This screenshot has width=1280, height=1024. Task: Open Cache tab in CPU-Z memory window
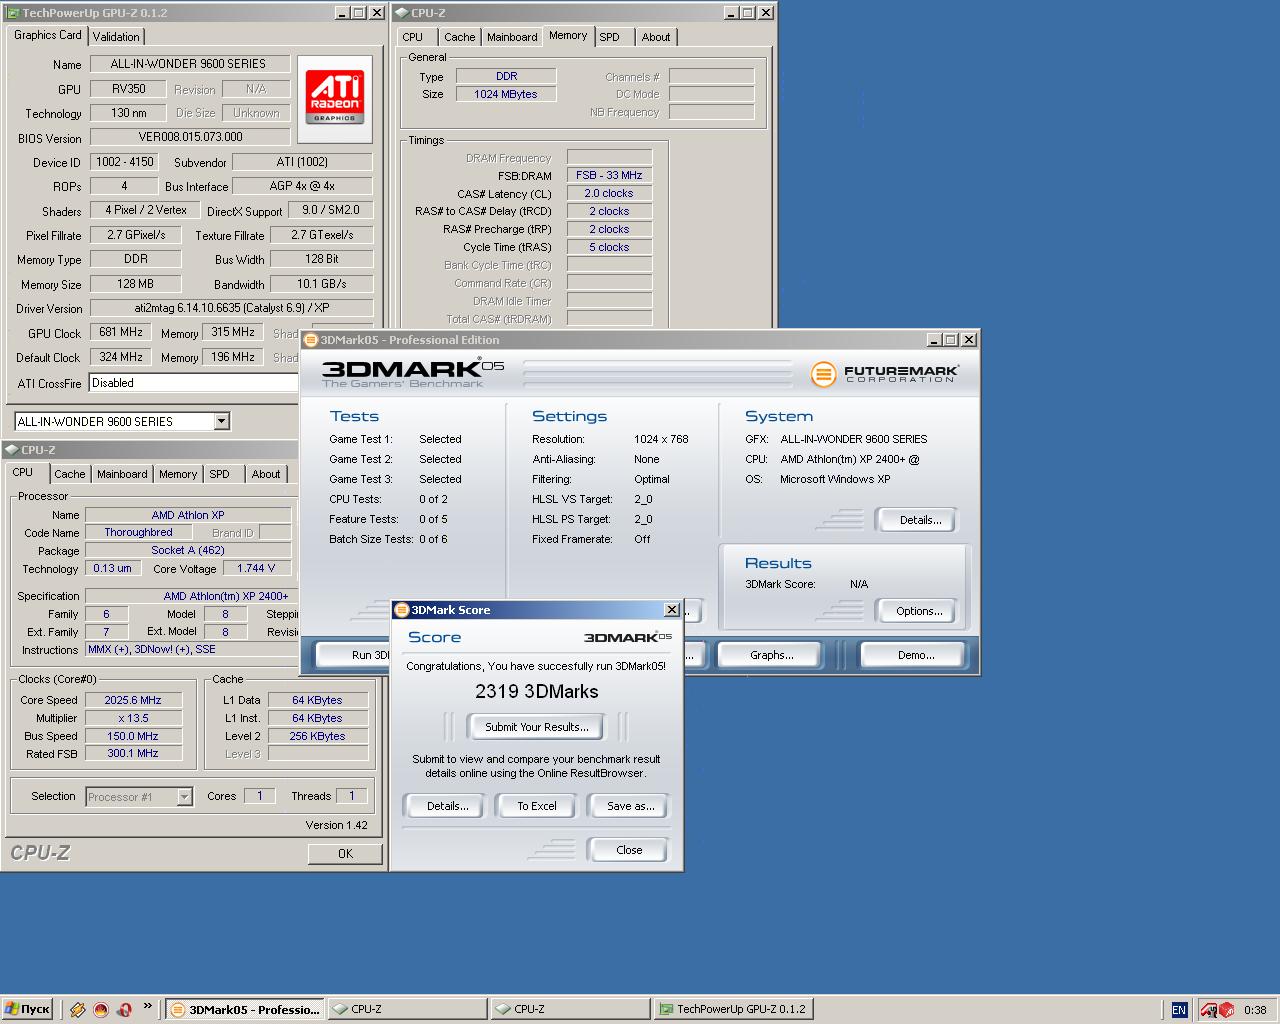460,37
